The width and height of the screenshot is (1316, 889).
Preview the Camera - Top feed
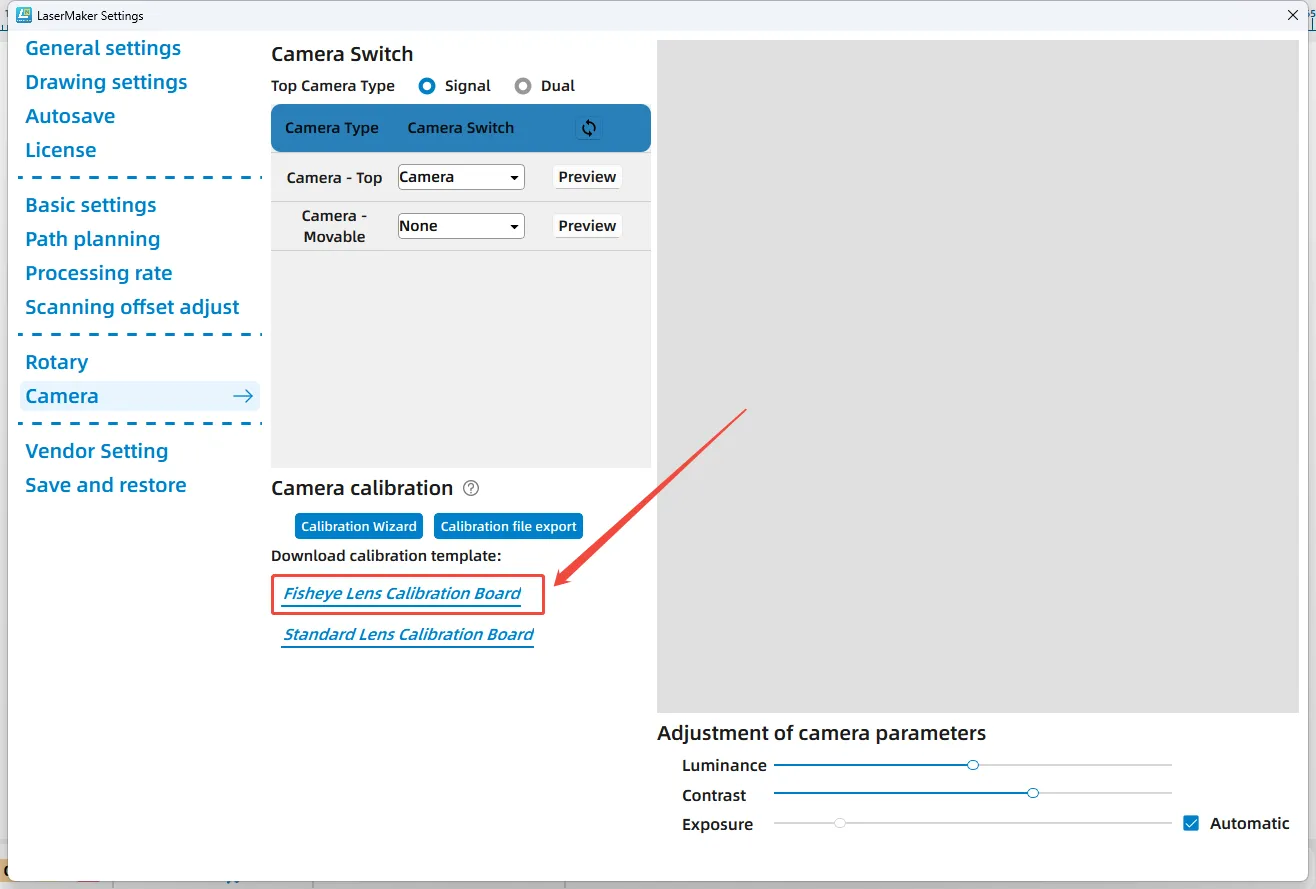click(587, 177)
